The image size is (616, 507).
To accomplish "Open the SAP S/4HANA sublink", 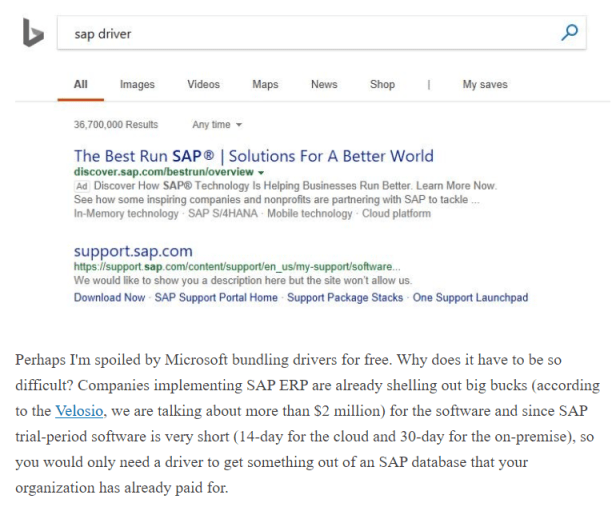I will [x=223, y=214].
